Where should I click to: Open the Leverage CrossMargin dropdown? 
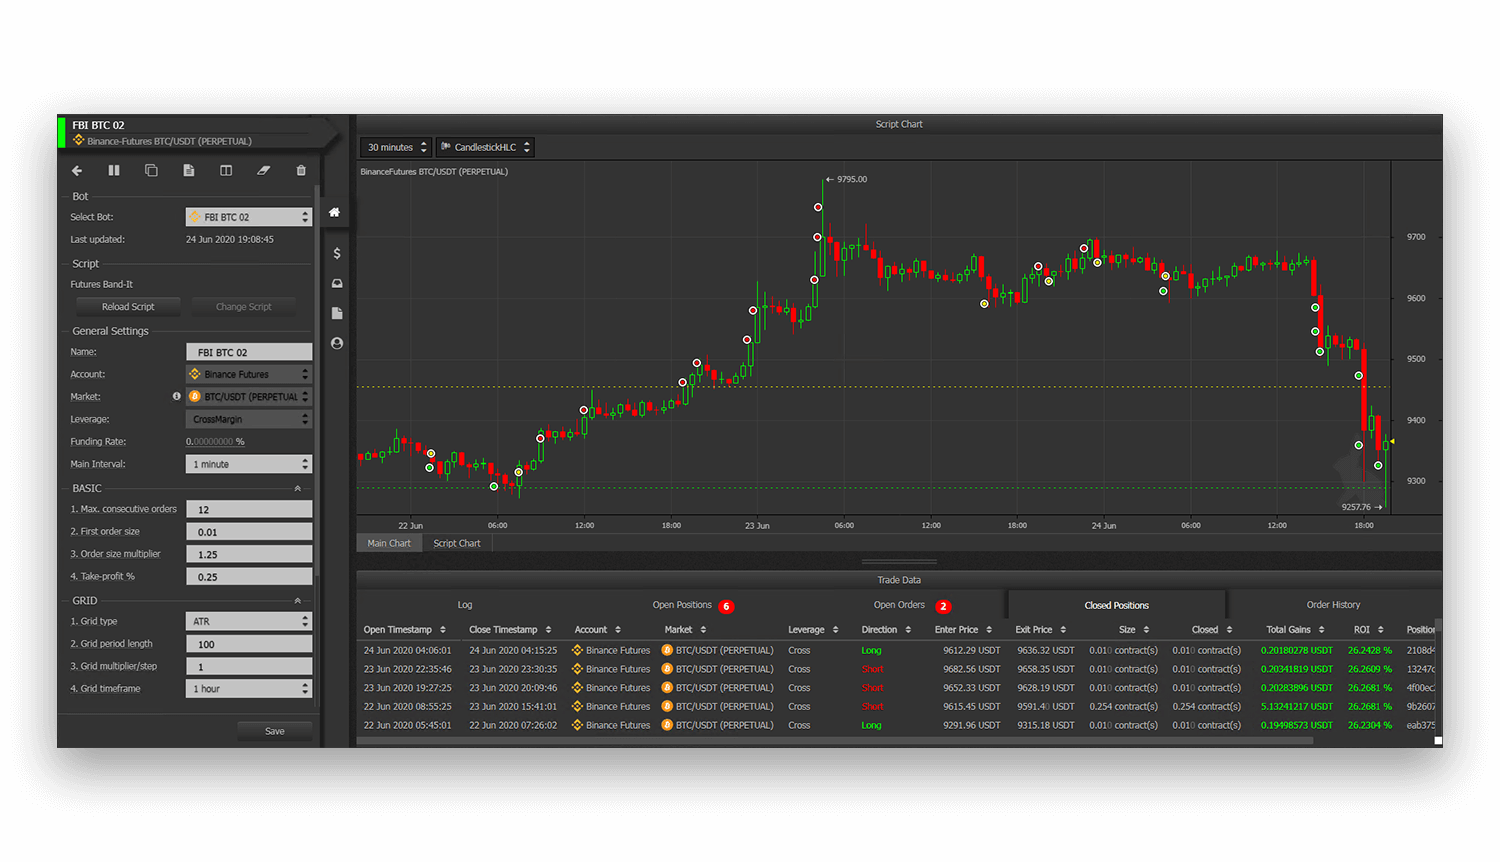click(x=249, y=419)
